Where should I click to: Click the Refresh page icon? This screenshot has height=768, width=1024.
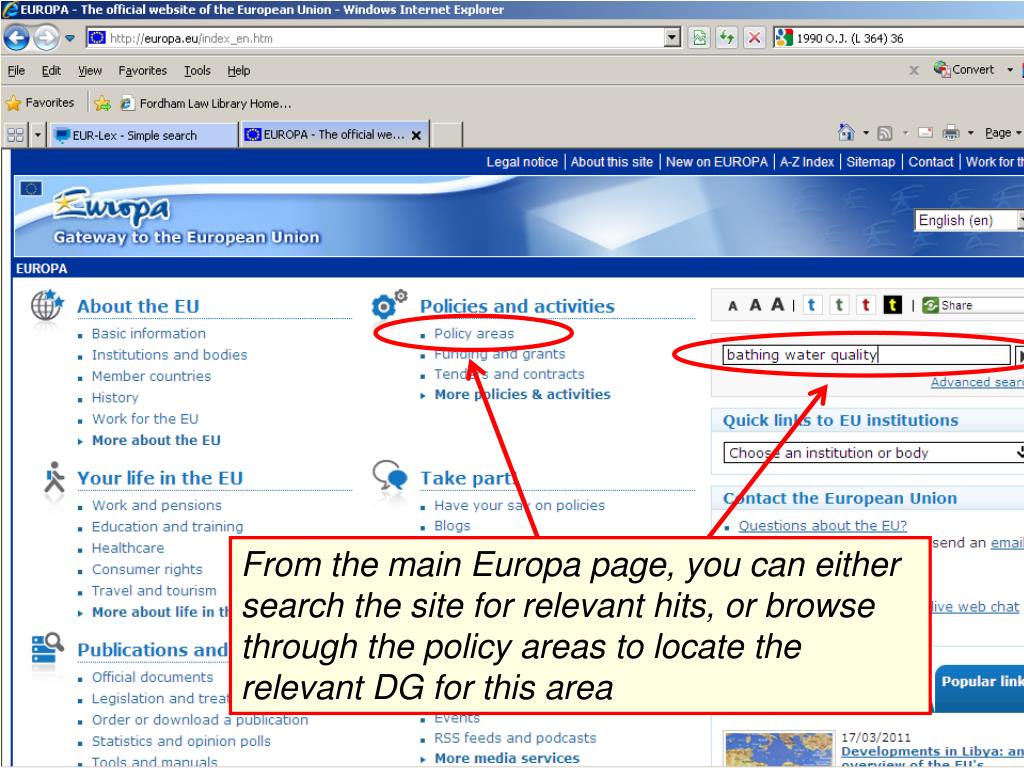coord(727,38)
